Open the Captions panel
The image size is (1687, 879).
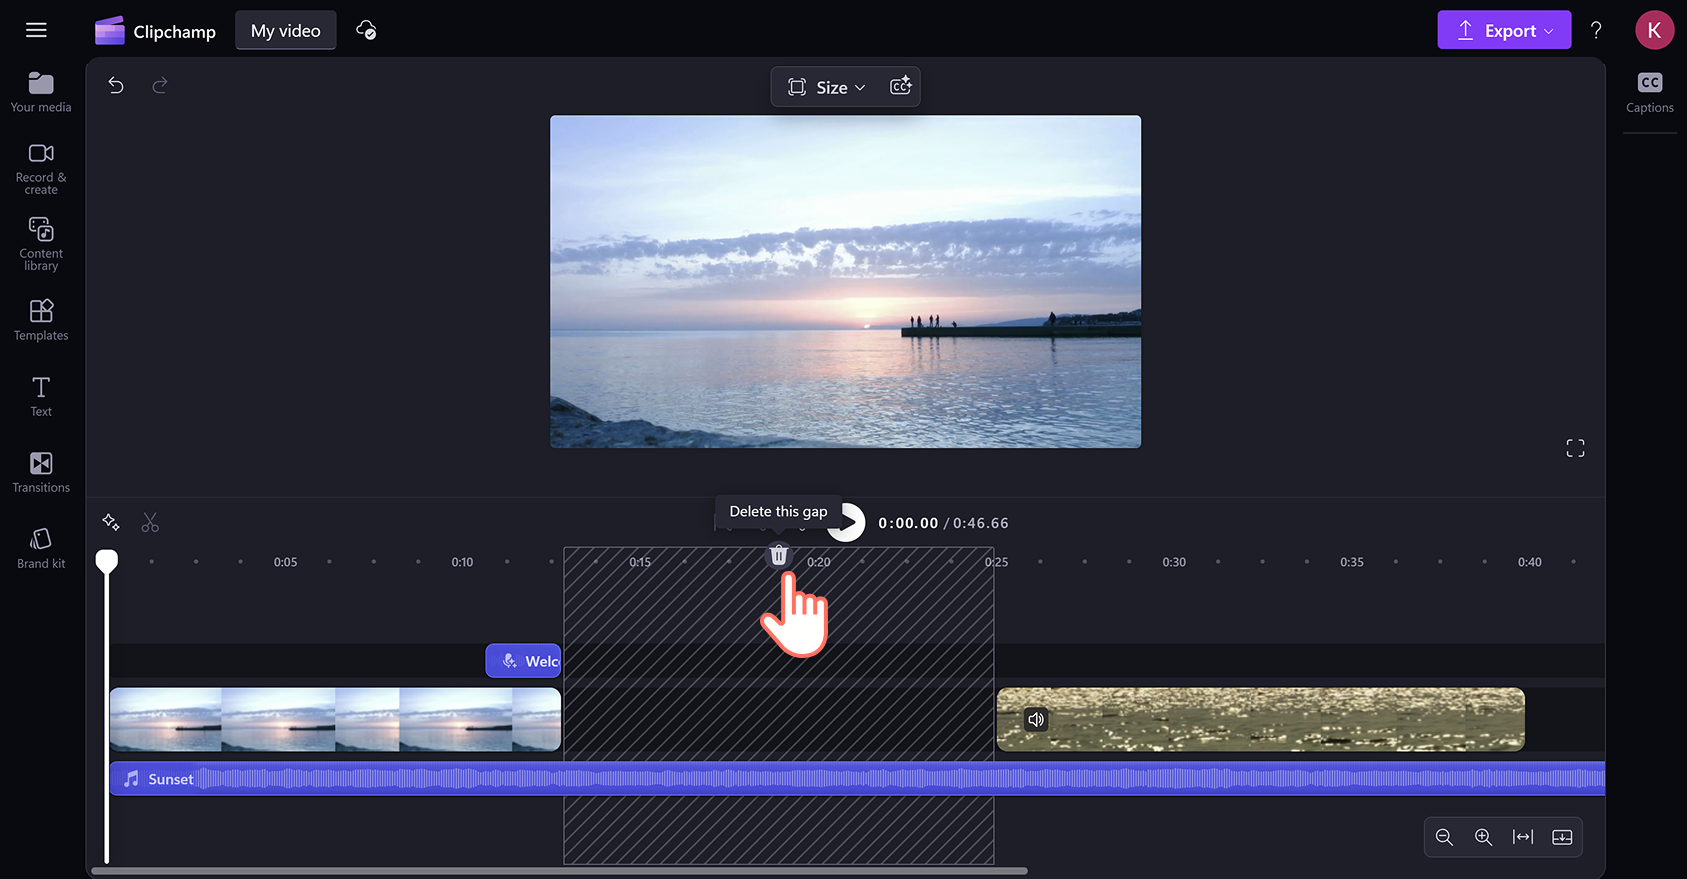pos(1650,93)
